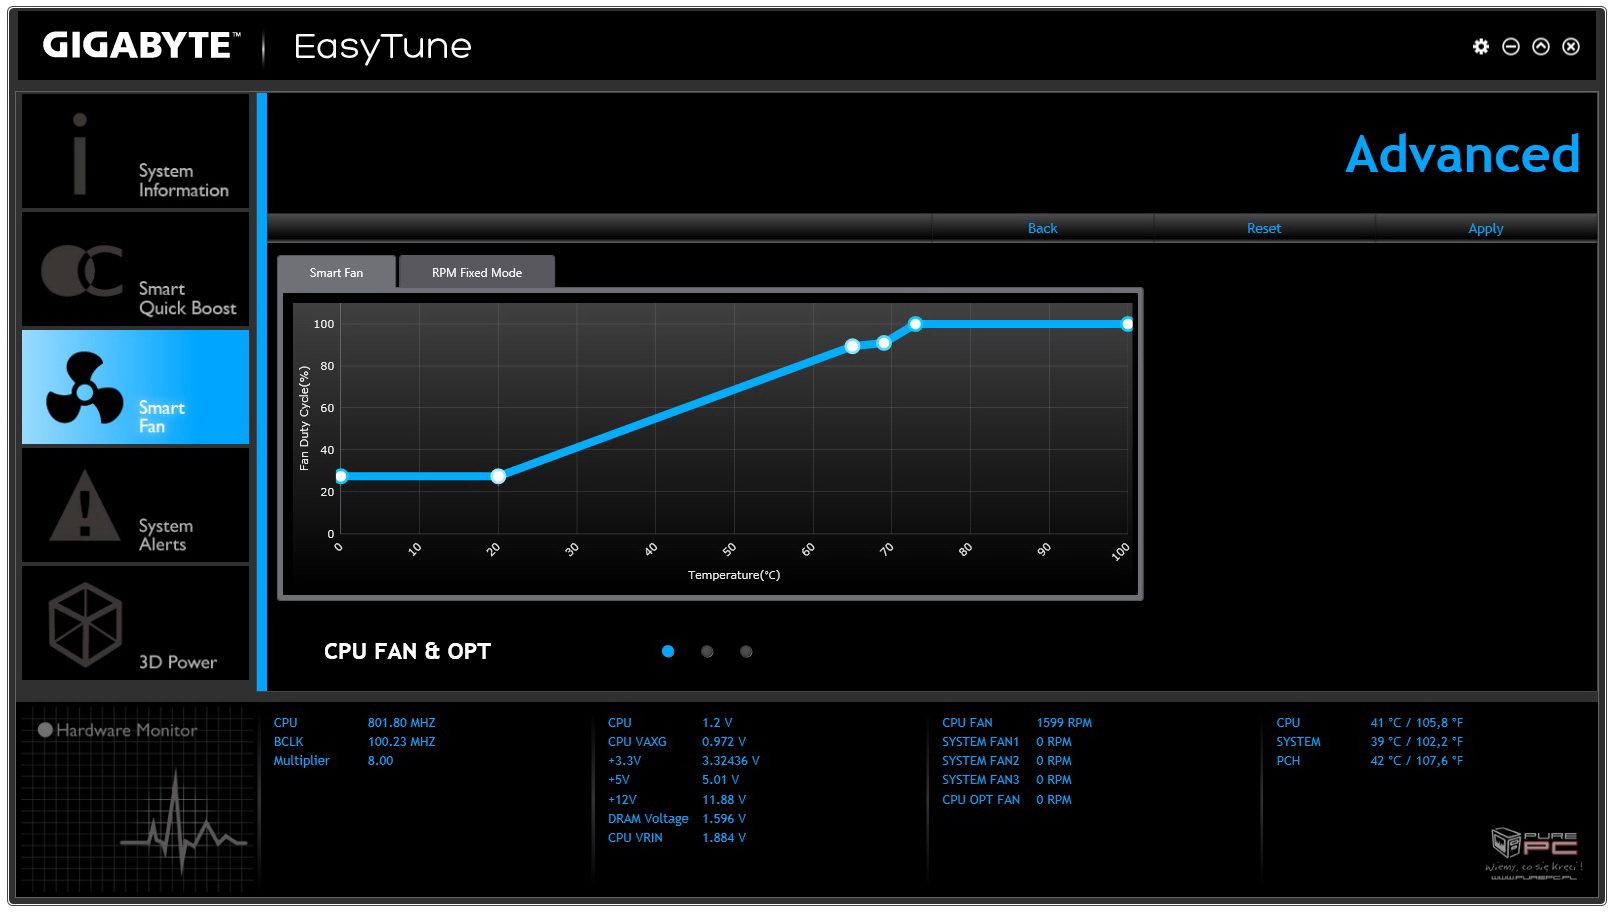Viewport: 1613px width, 914px height.
Task: Close EasyTune with the X icon
Action: click(x=1571, y=46)
